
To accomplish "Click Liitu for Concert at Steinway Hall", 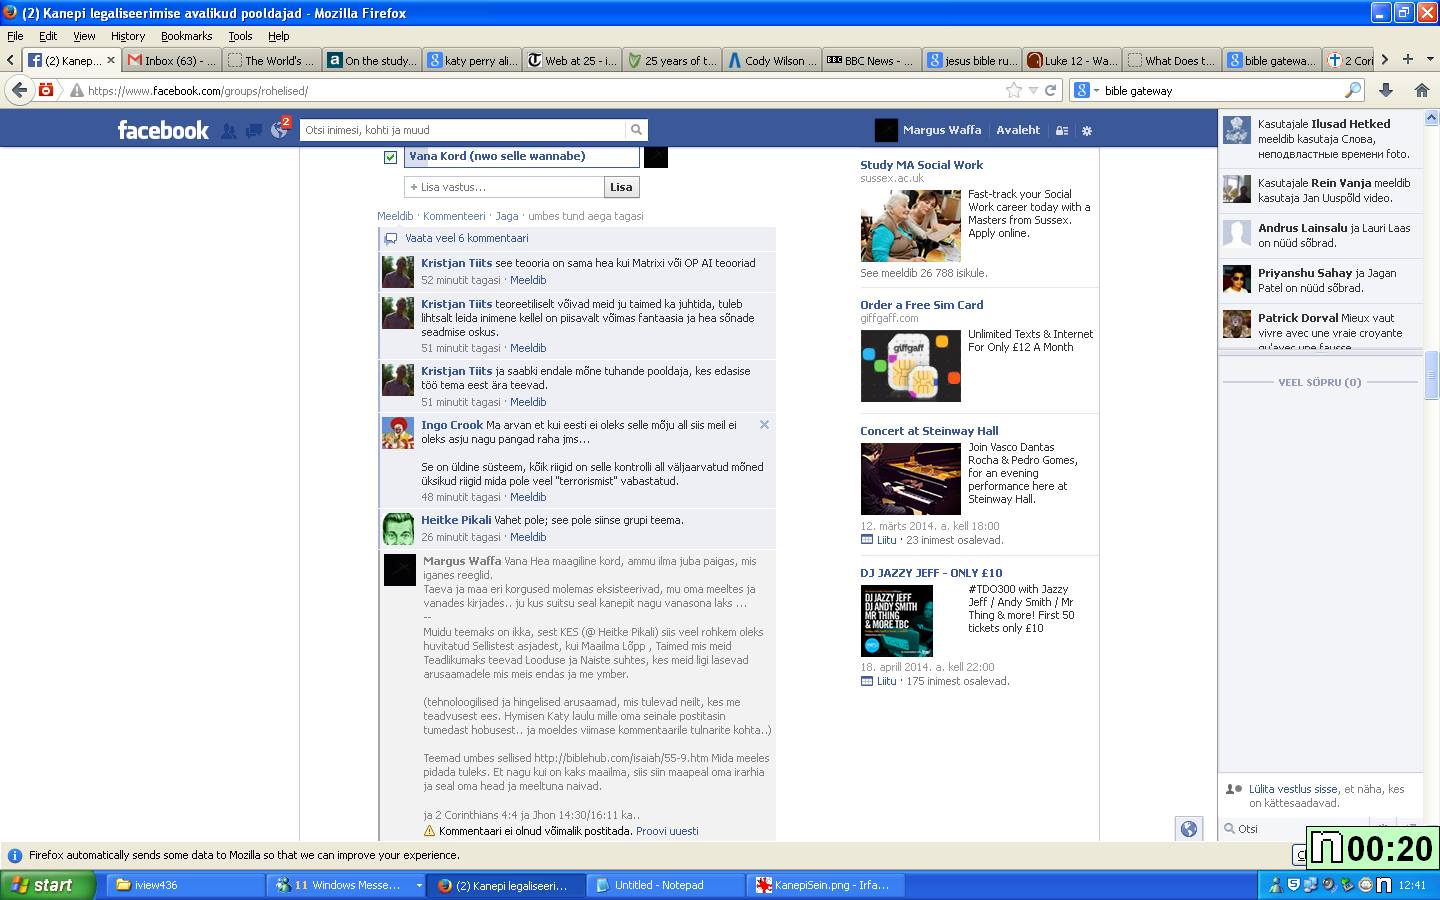I will (886, 540).
